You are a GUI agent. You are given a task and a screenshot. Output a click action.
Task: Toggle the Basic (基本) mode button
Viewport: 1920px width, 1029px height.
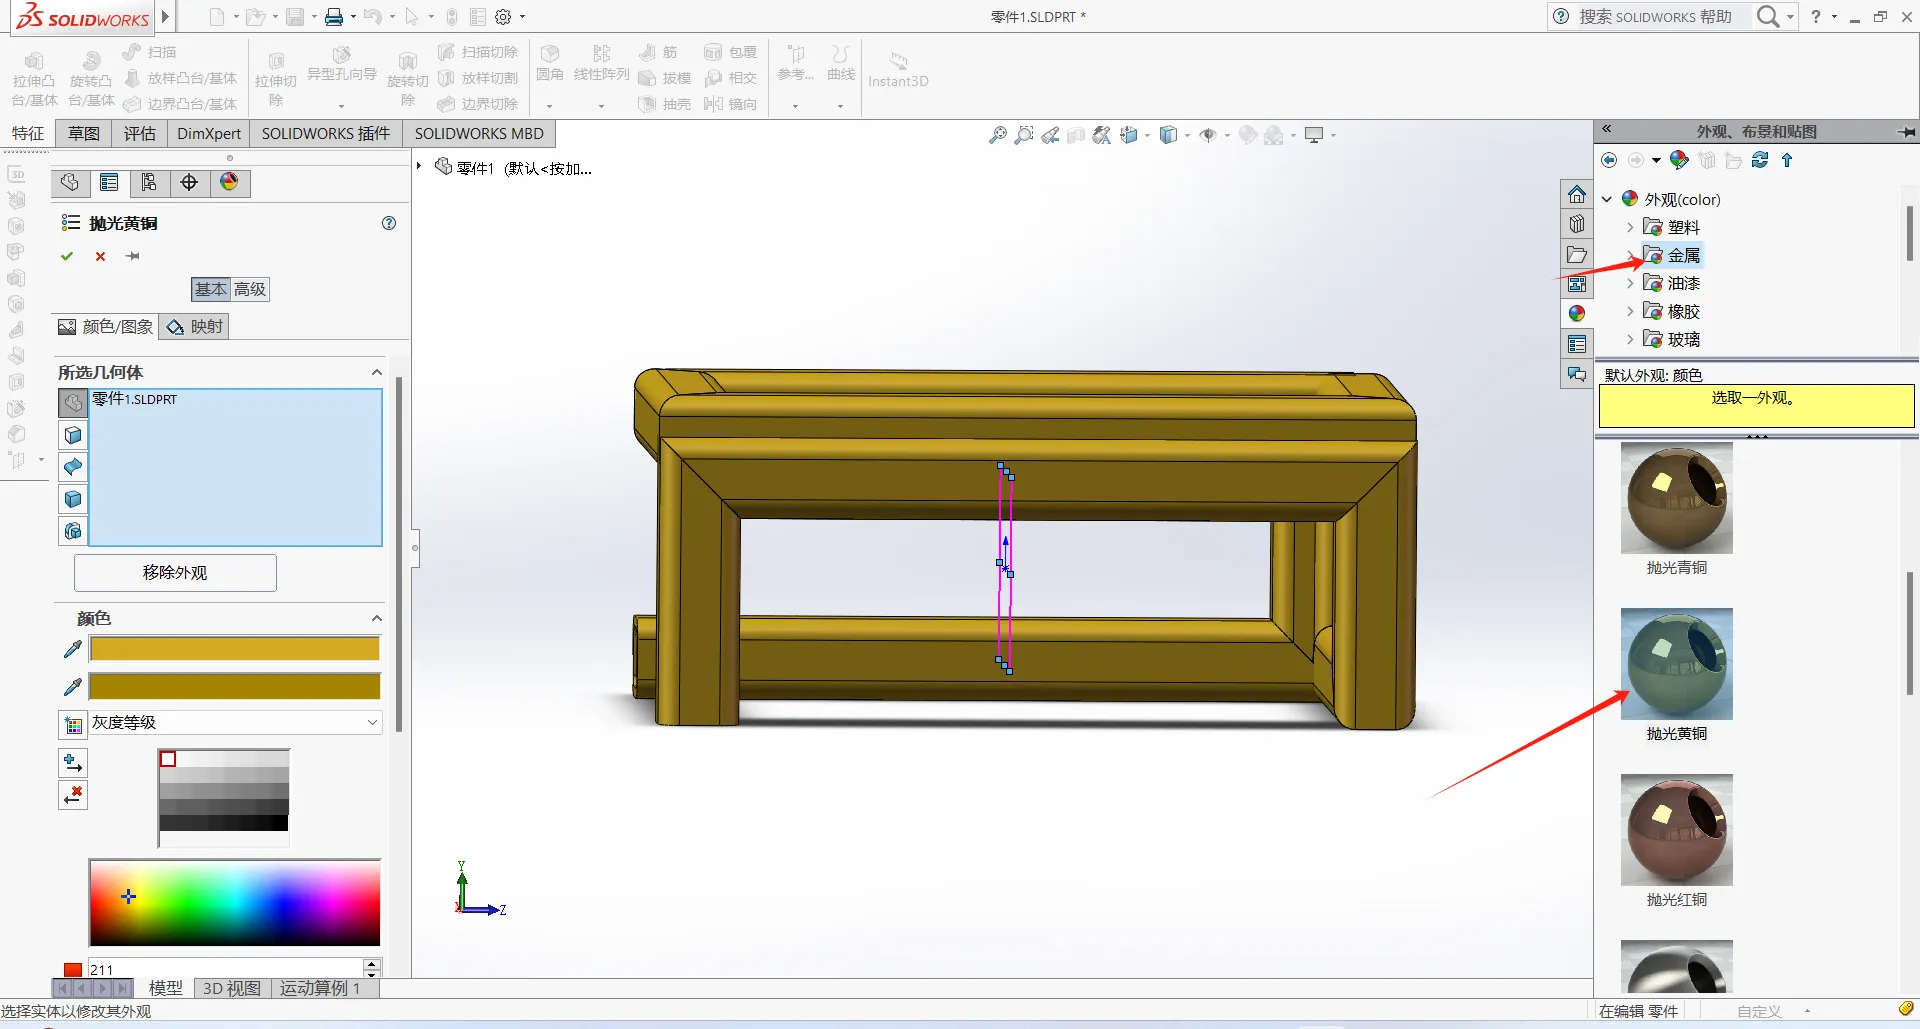pos(210,289)
